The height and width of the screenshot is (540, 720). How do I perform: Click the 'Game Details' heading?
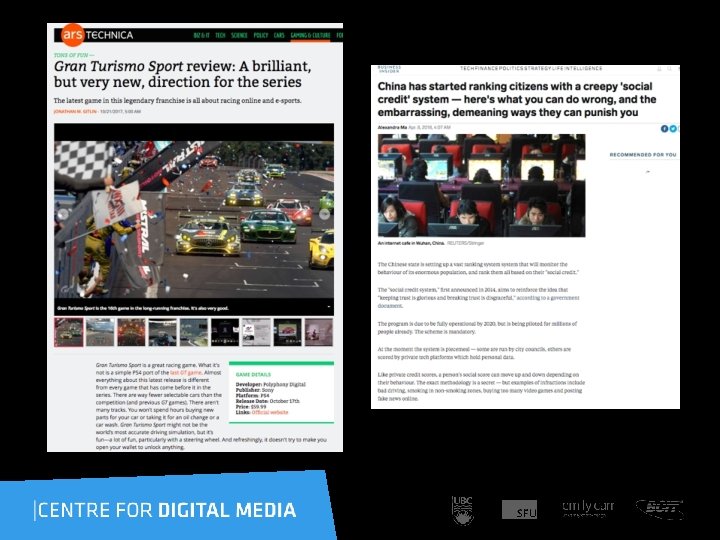click(x=253, y=374)
